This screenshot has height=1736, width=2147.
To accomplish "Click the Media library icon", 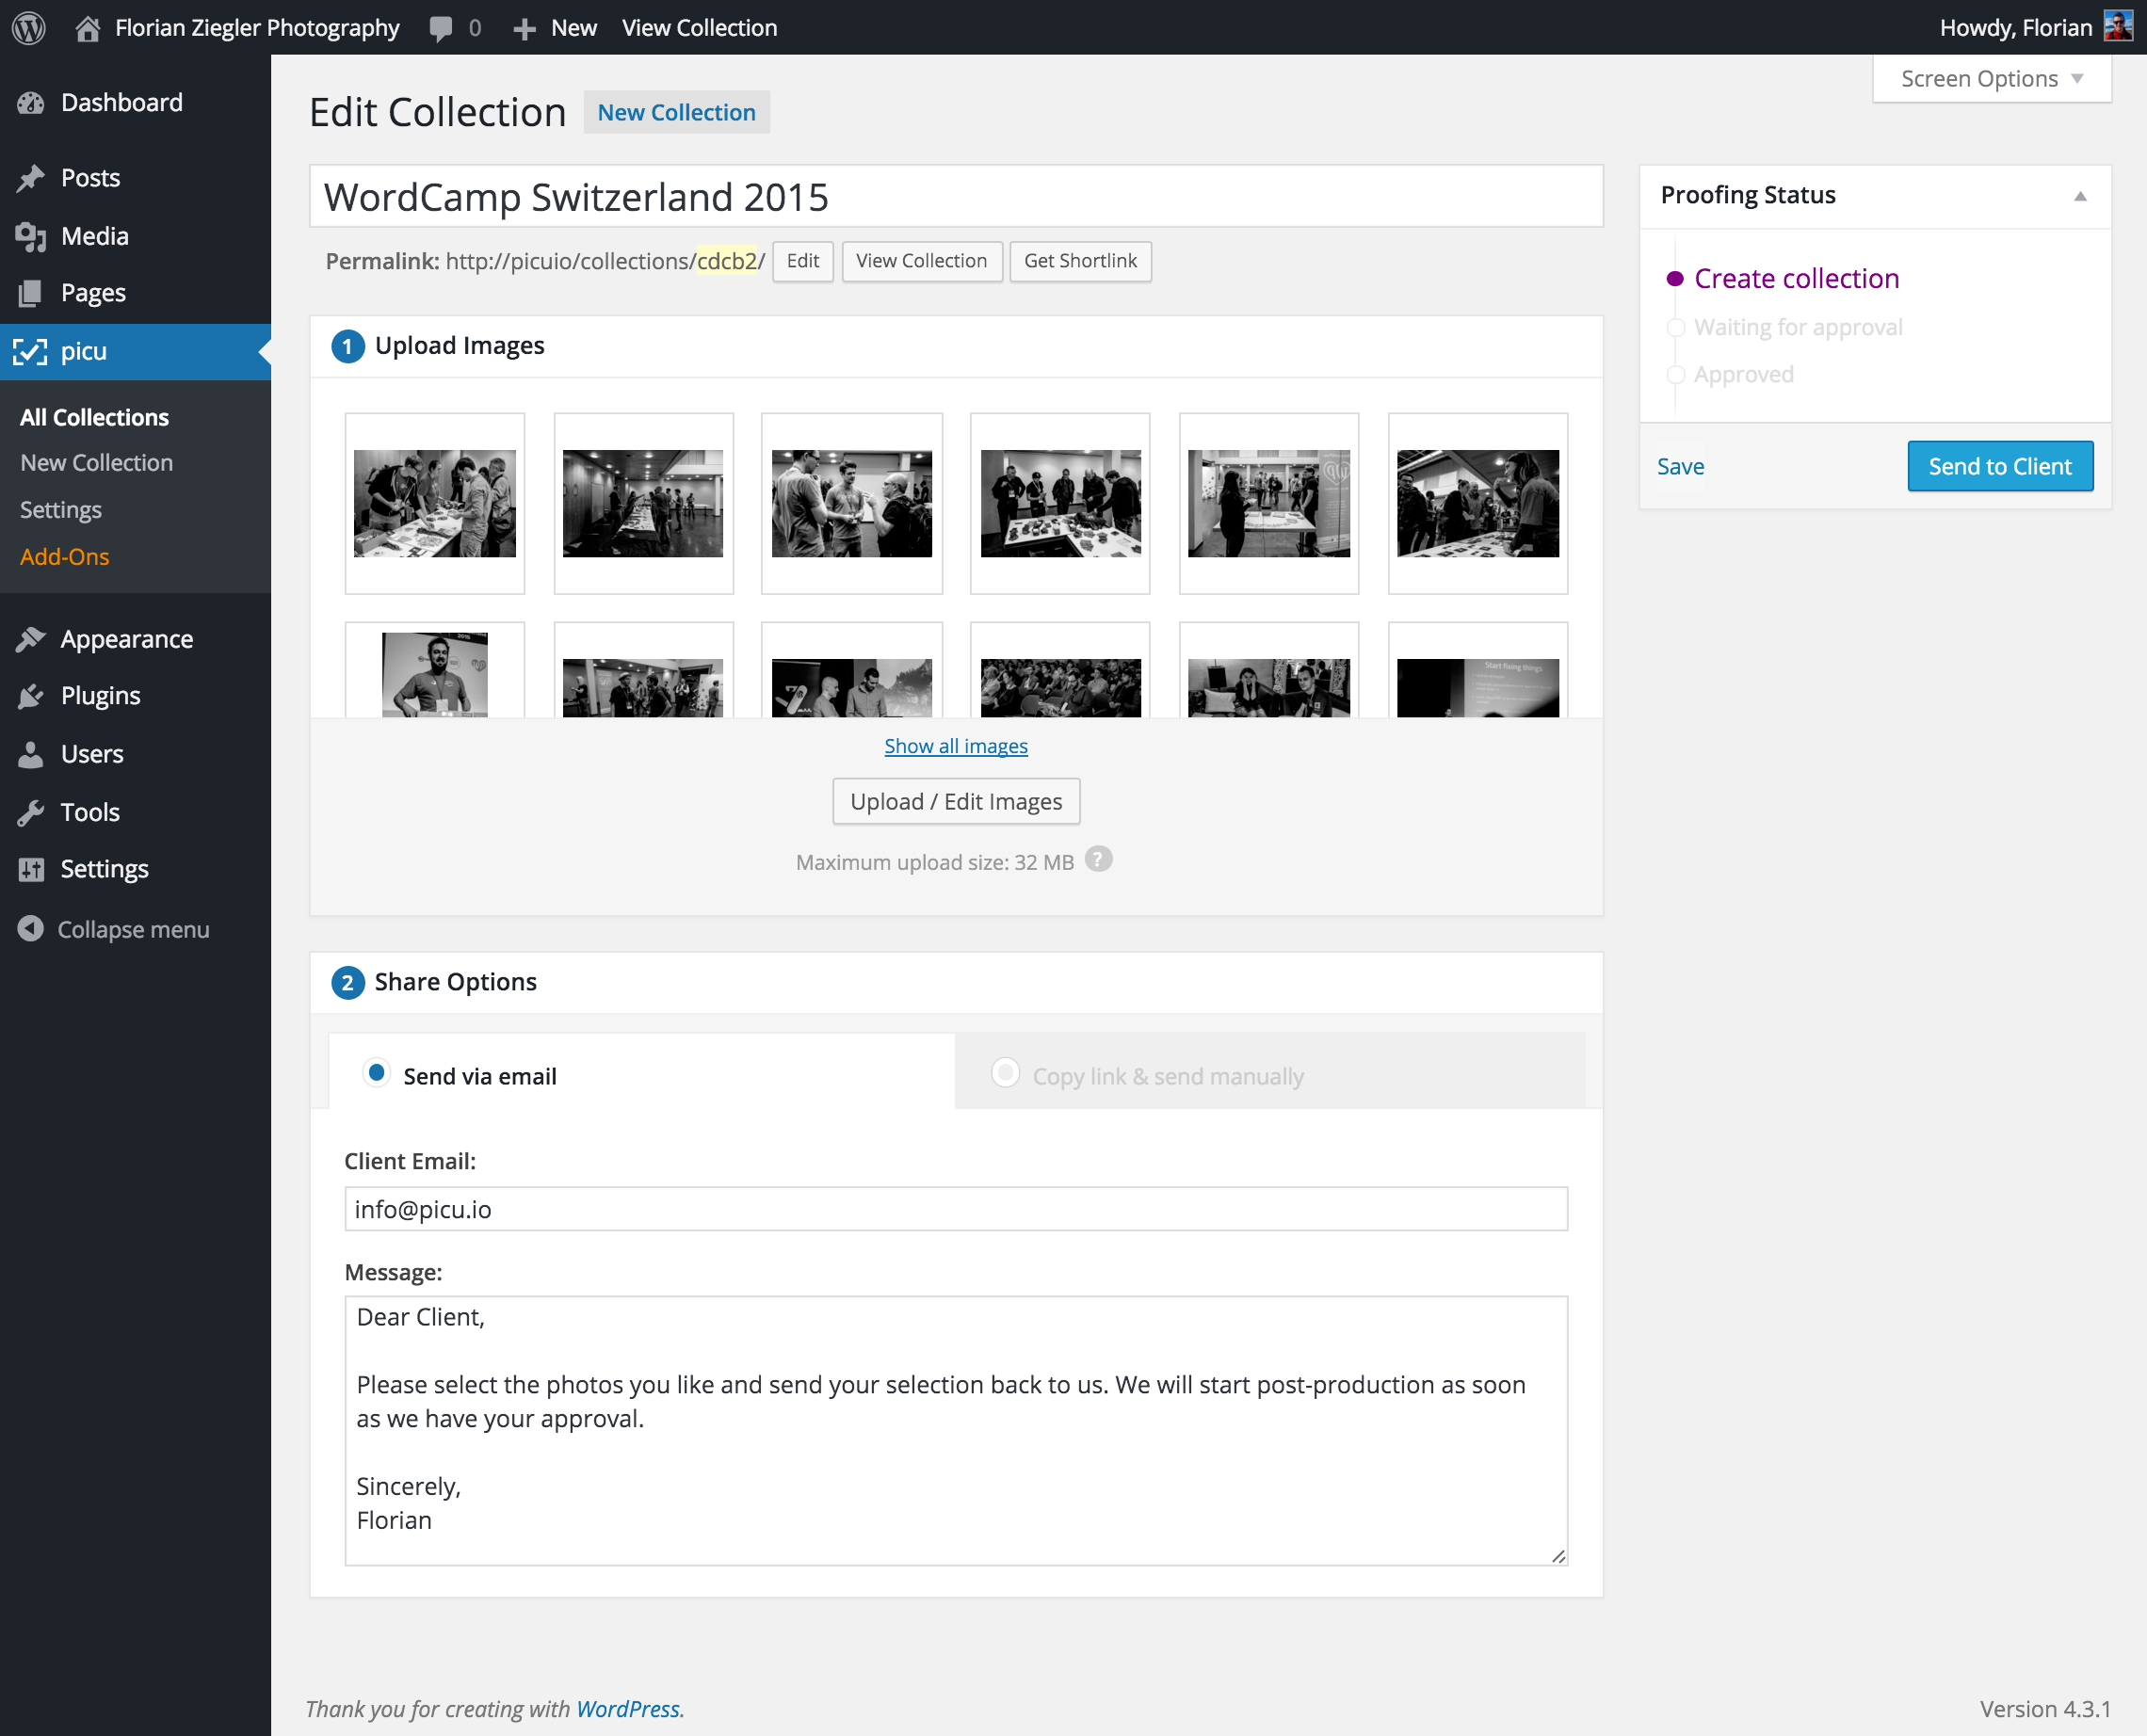I will point(31,236).
